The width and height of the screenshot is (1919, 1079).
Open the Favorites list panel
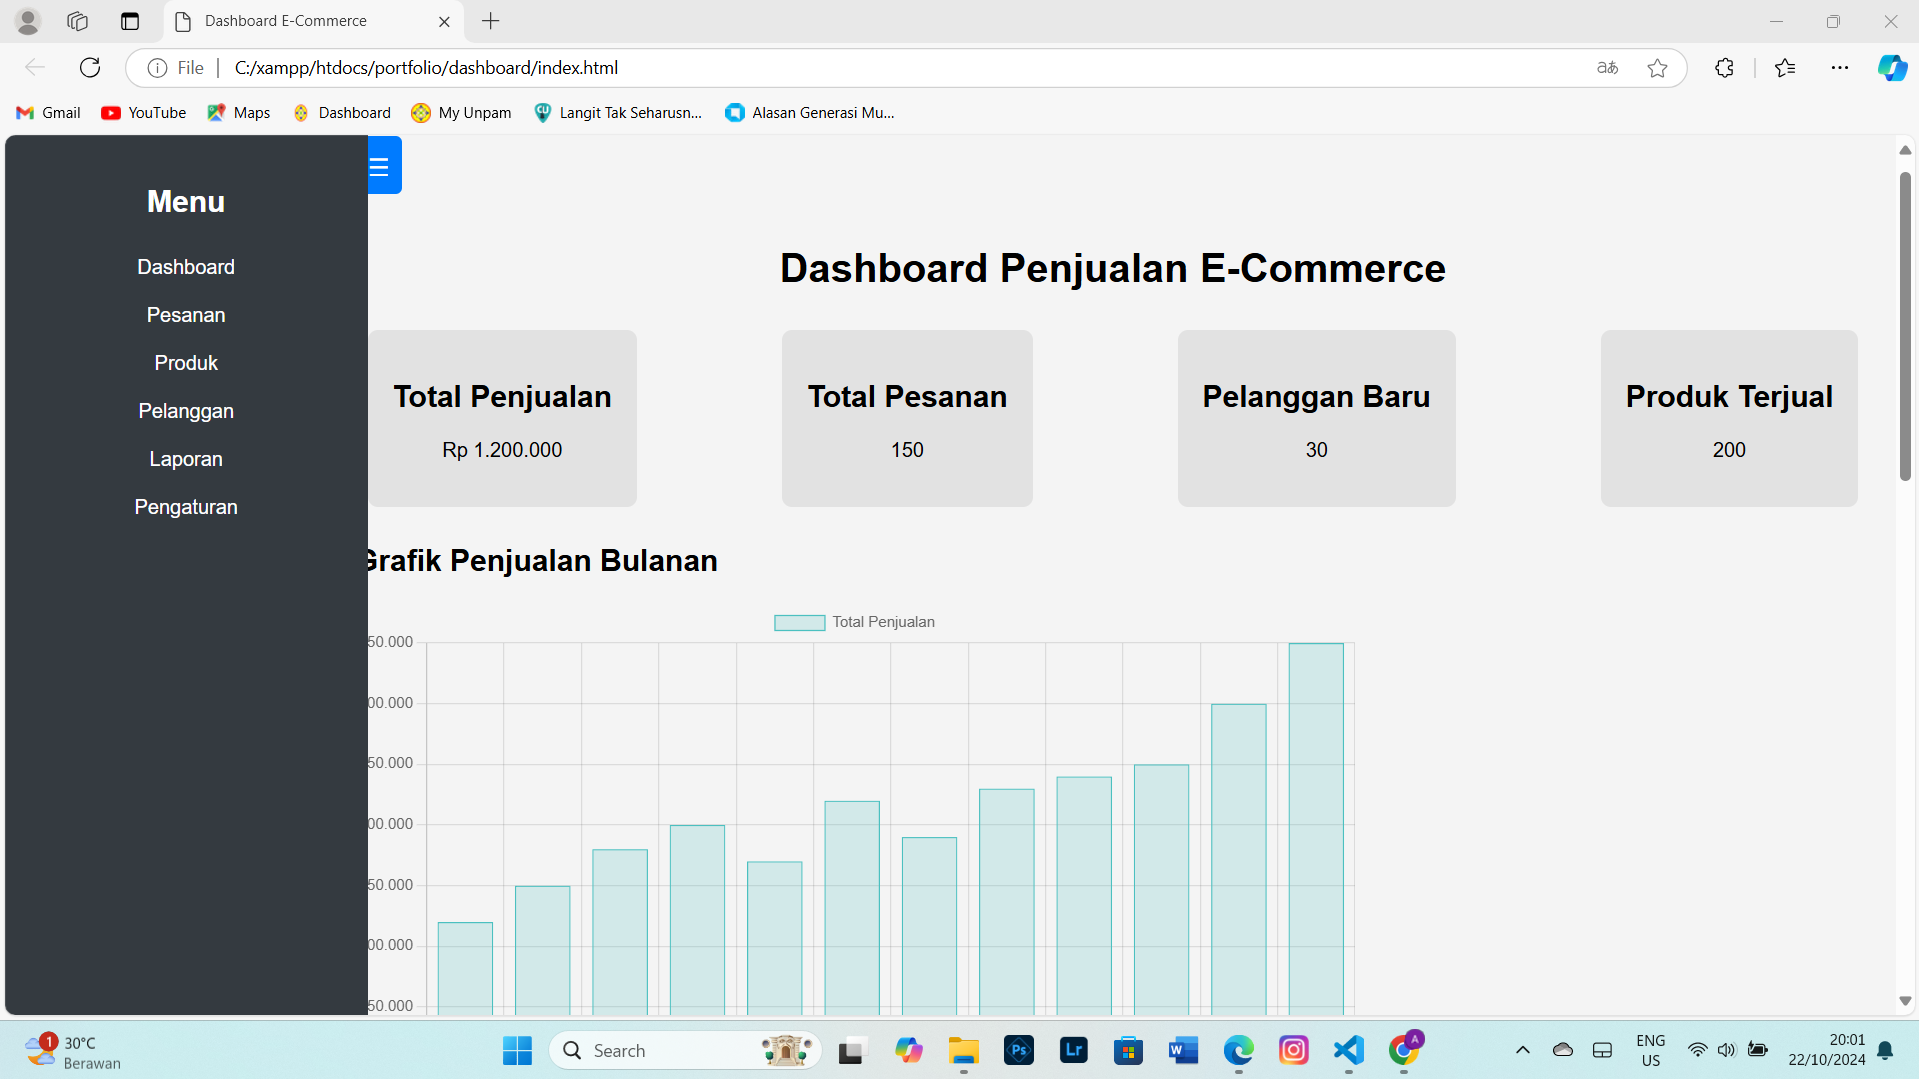1785,67
